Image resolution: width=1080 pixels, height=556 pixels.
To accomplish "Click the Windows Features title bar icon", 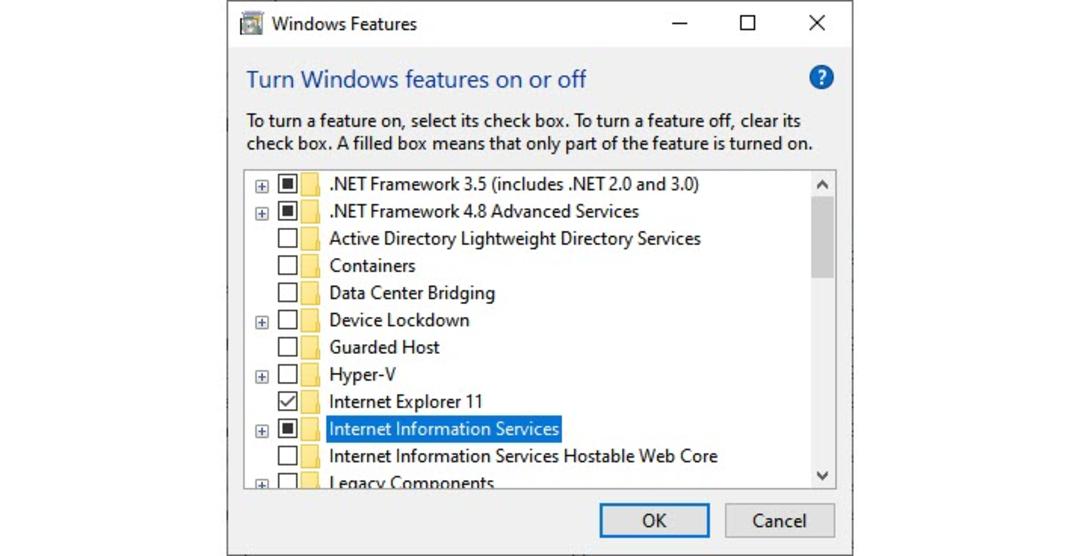I will pyautogui.click(x=251, y=23).
